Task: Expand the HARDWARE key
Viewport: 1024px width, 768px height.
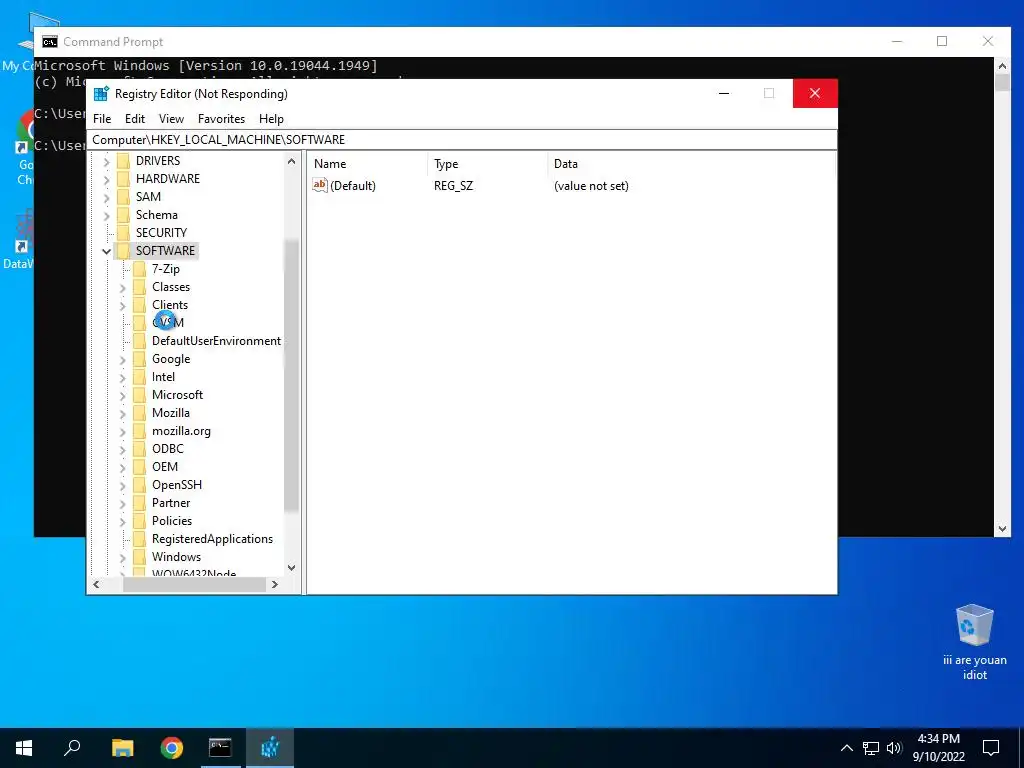Action: 106,179
